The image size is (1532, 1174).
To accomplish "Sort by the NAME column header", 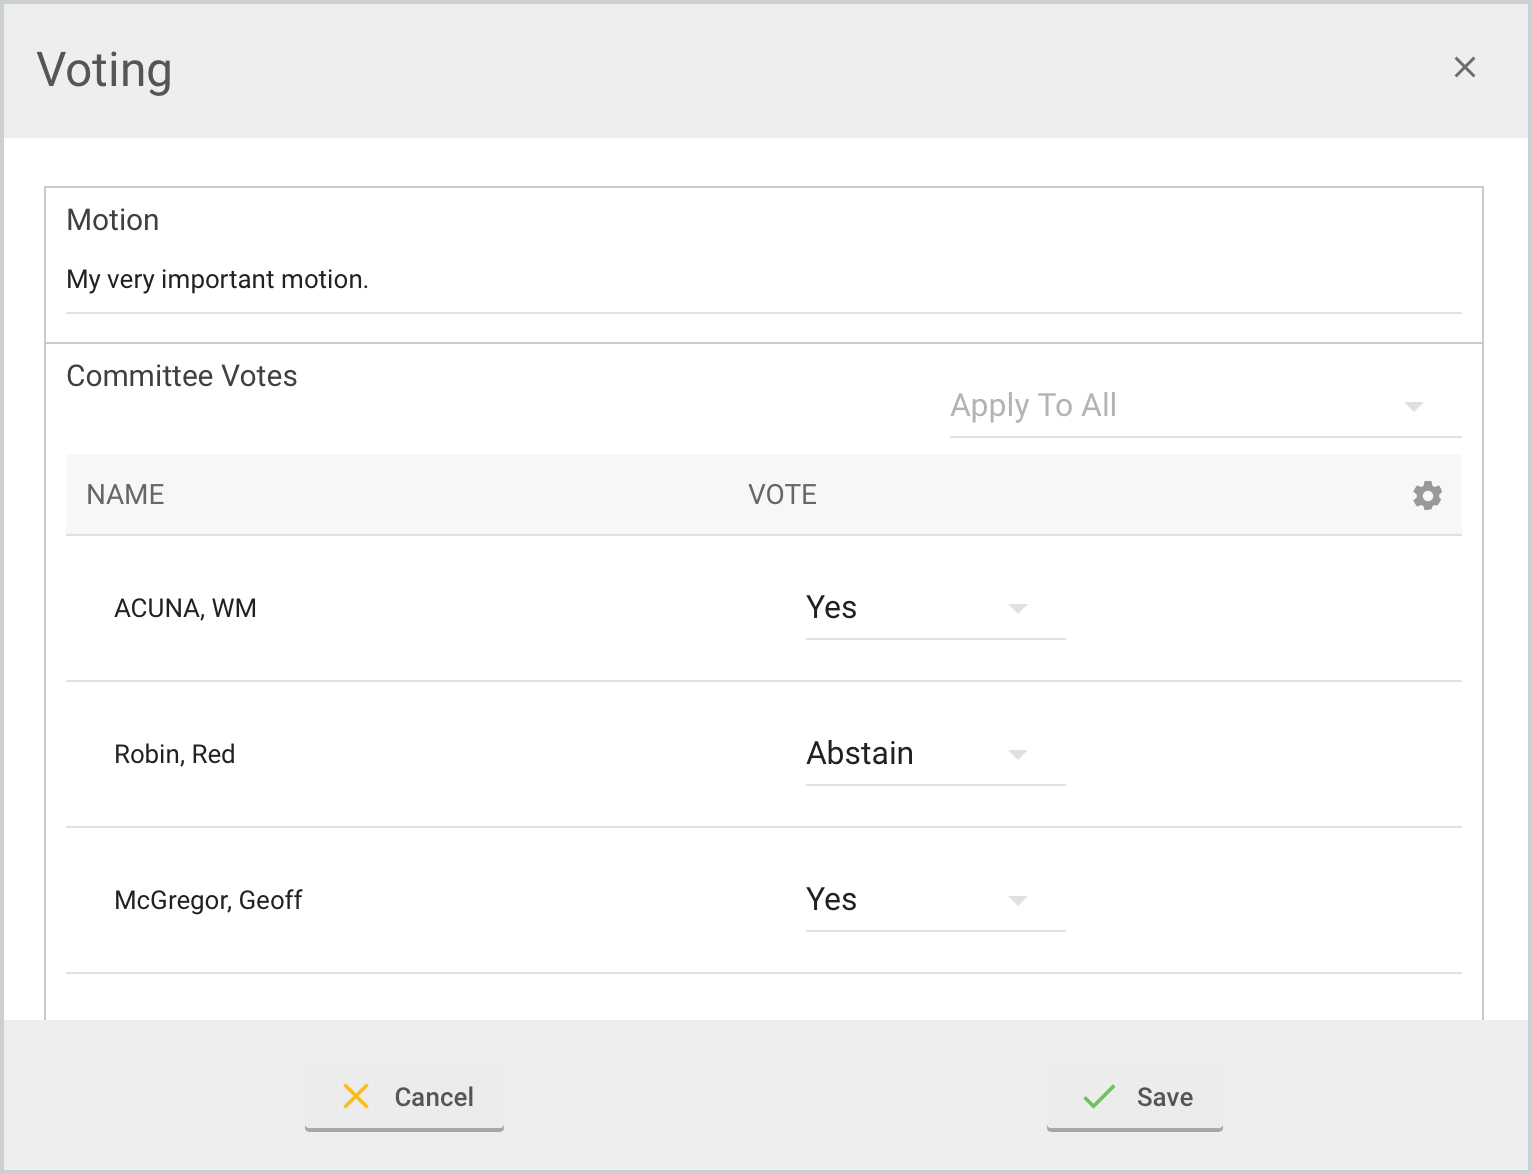I will click(125, 495).
